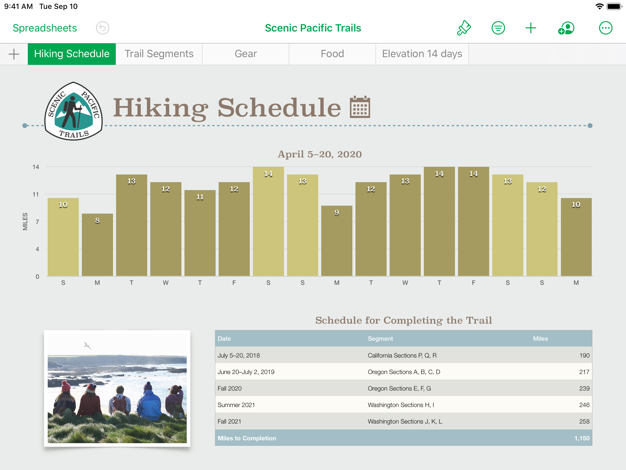
Task: Tap the Scenic Pacific Trails logo badge
Action: point(73,111)
